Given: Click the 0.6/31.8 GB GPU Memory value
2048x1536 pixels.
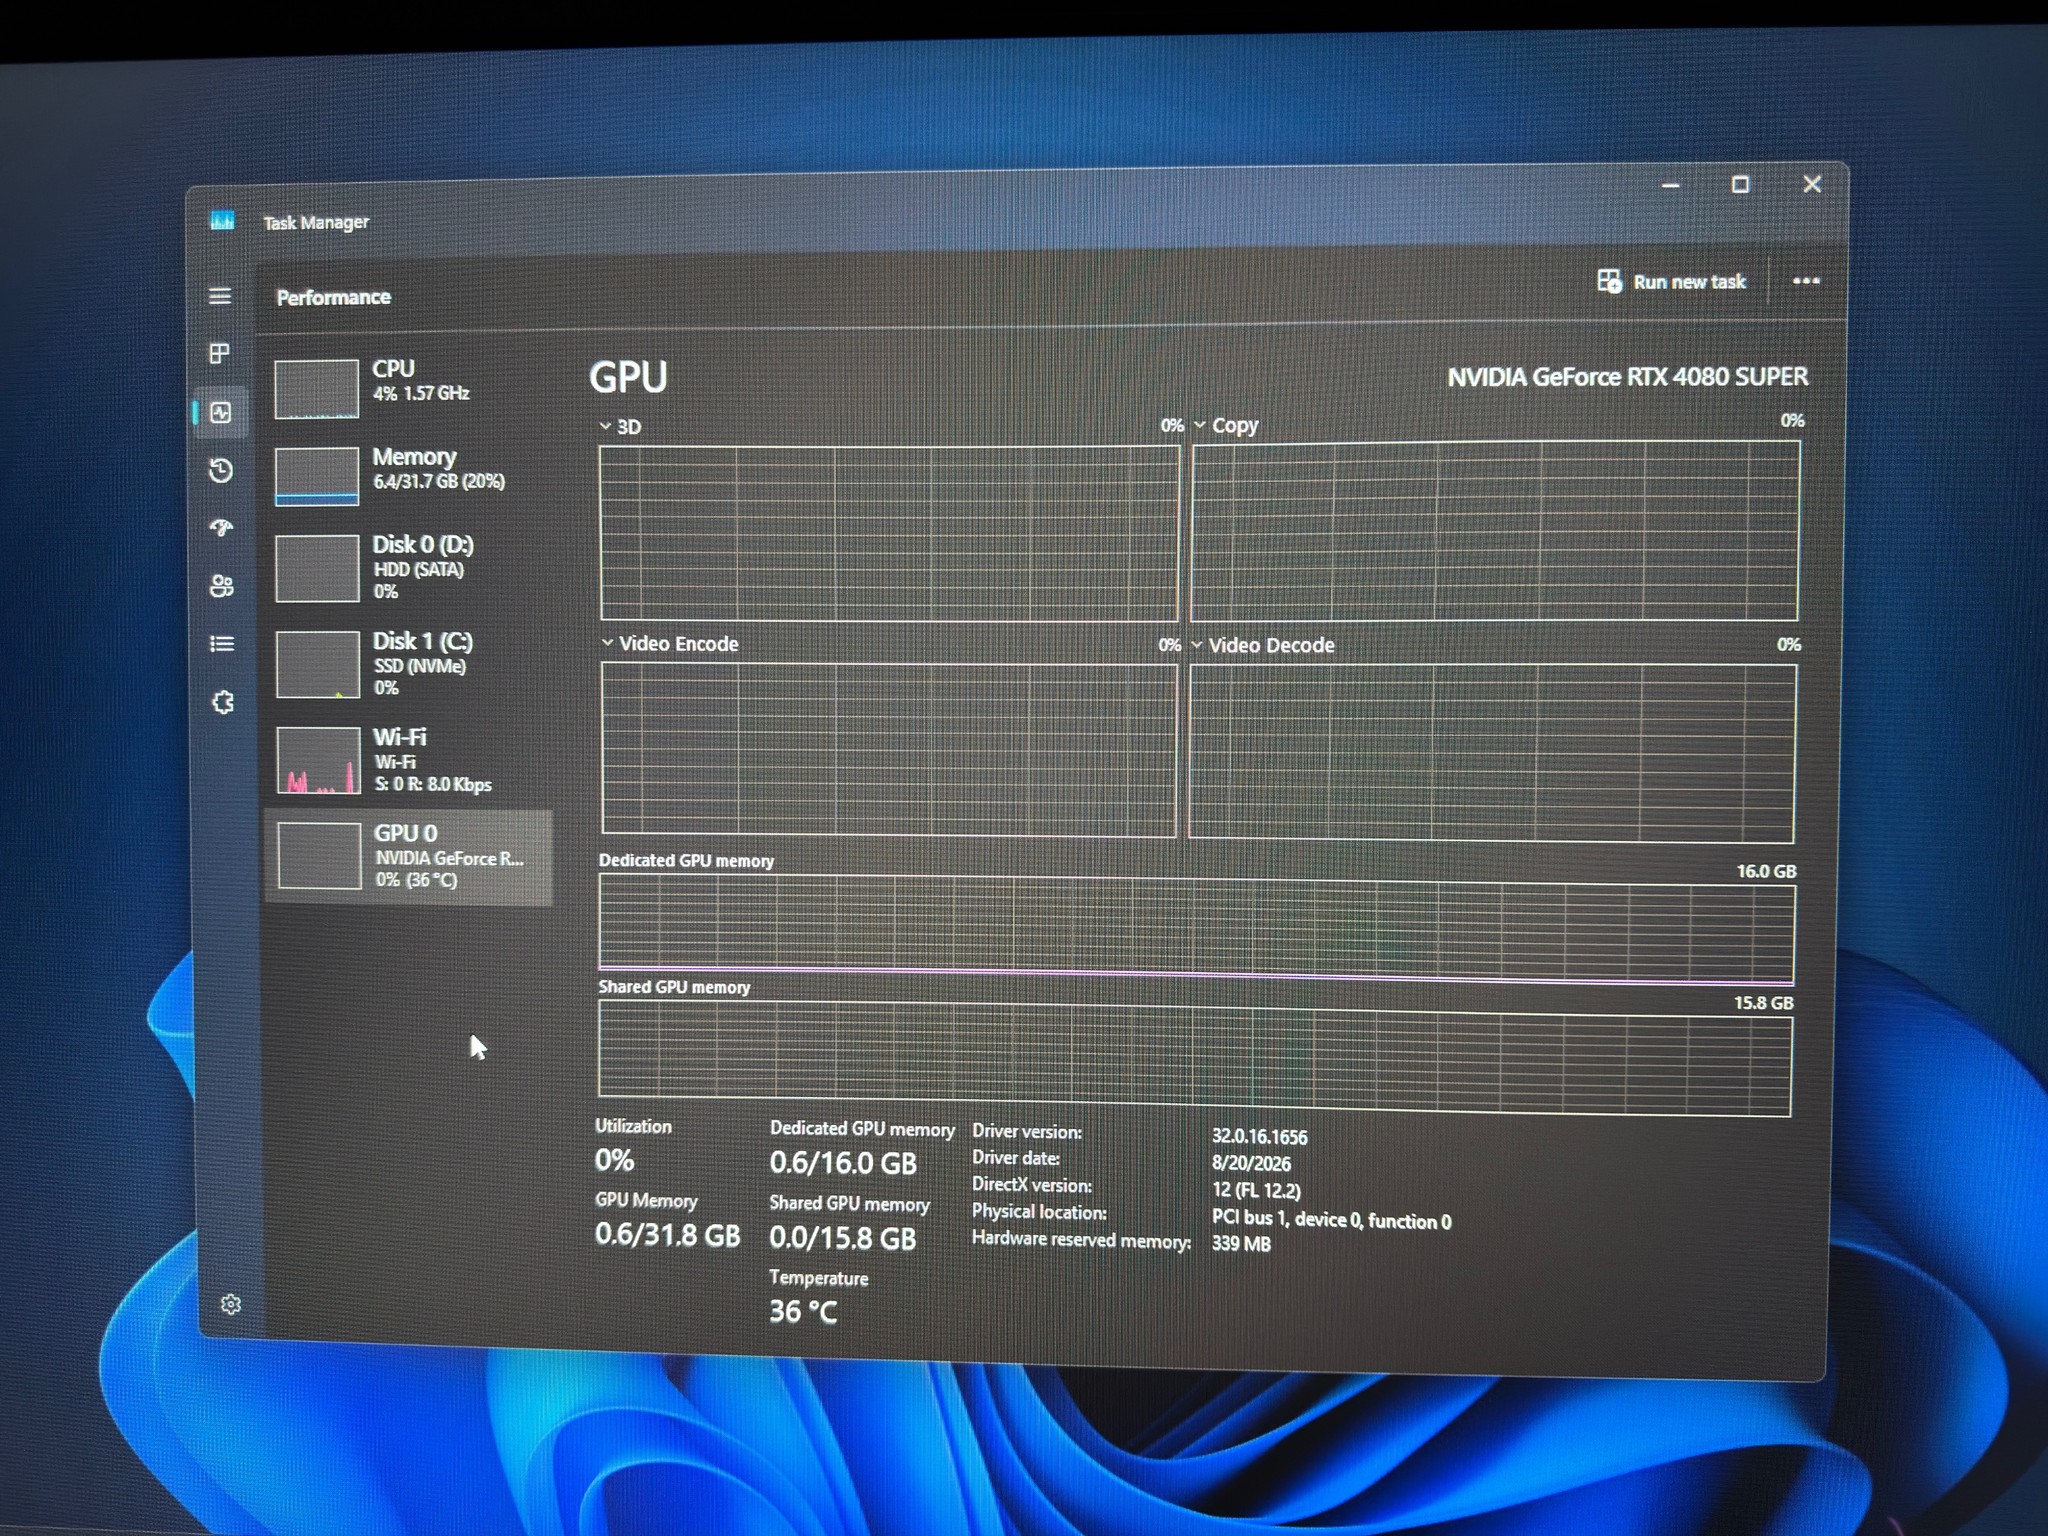Looking at the screenshot, I should pos(667,1235).
